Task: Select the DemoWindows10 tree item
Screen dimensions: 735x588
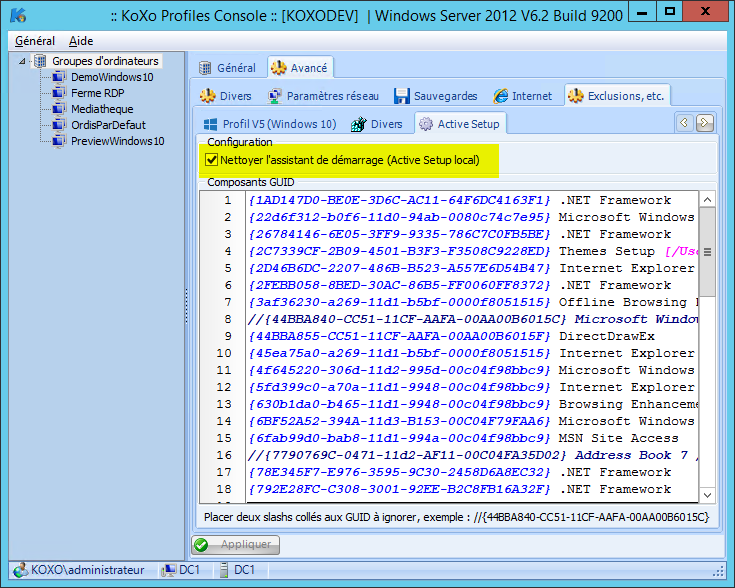Action: [x=112, y=77]
